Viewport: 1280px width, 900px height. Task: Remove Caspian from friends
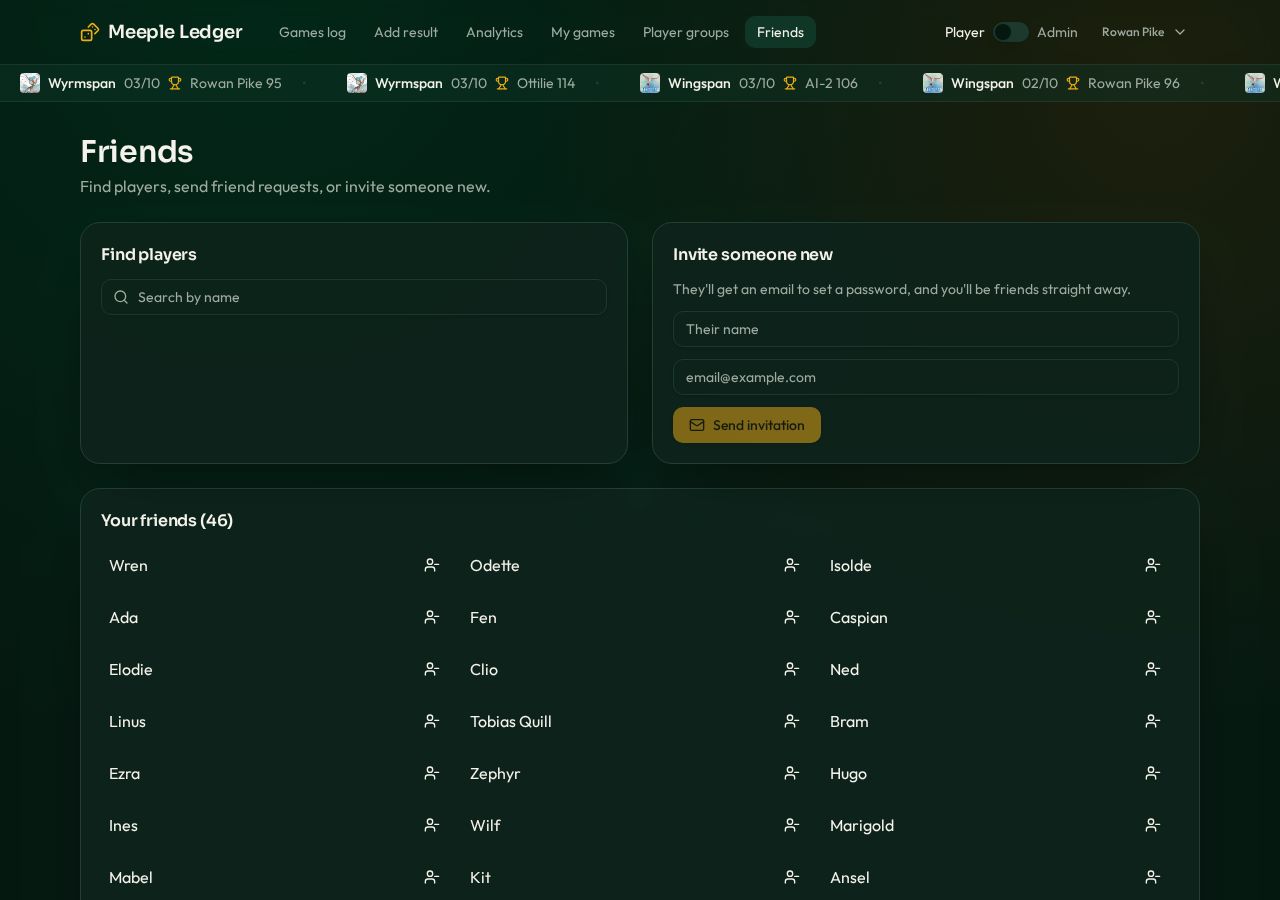1153,617
